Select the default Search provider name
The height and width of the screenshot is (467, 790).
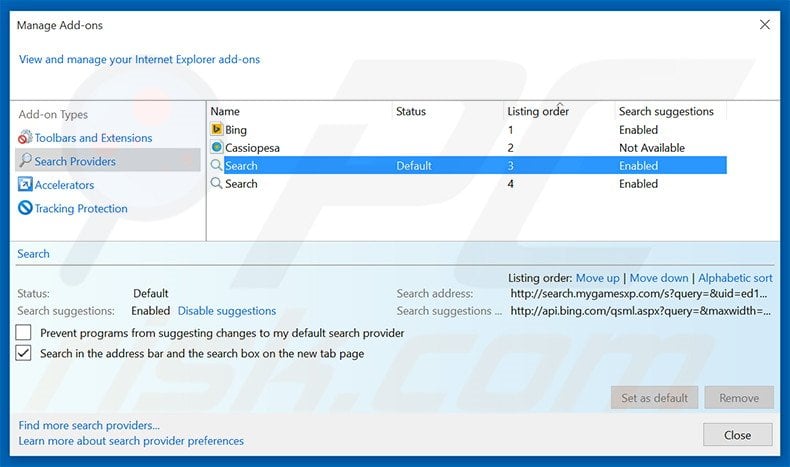241,166
